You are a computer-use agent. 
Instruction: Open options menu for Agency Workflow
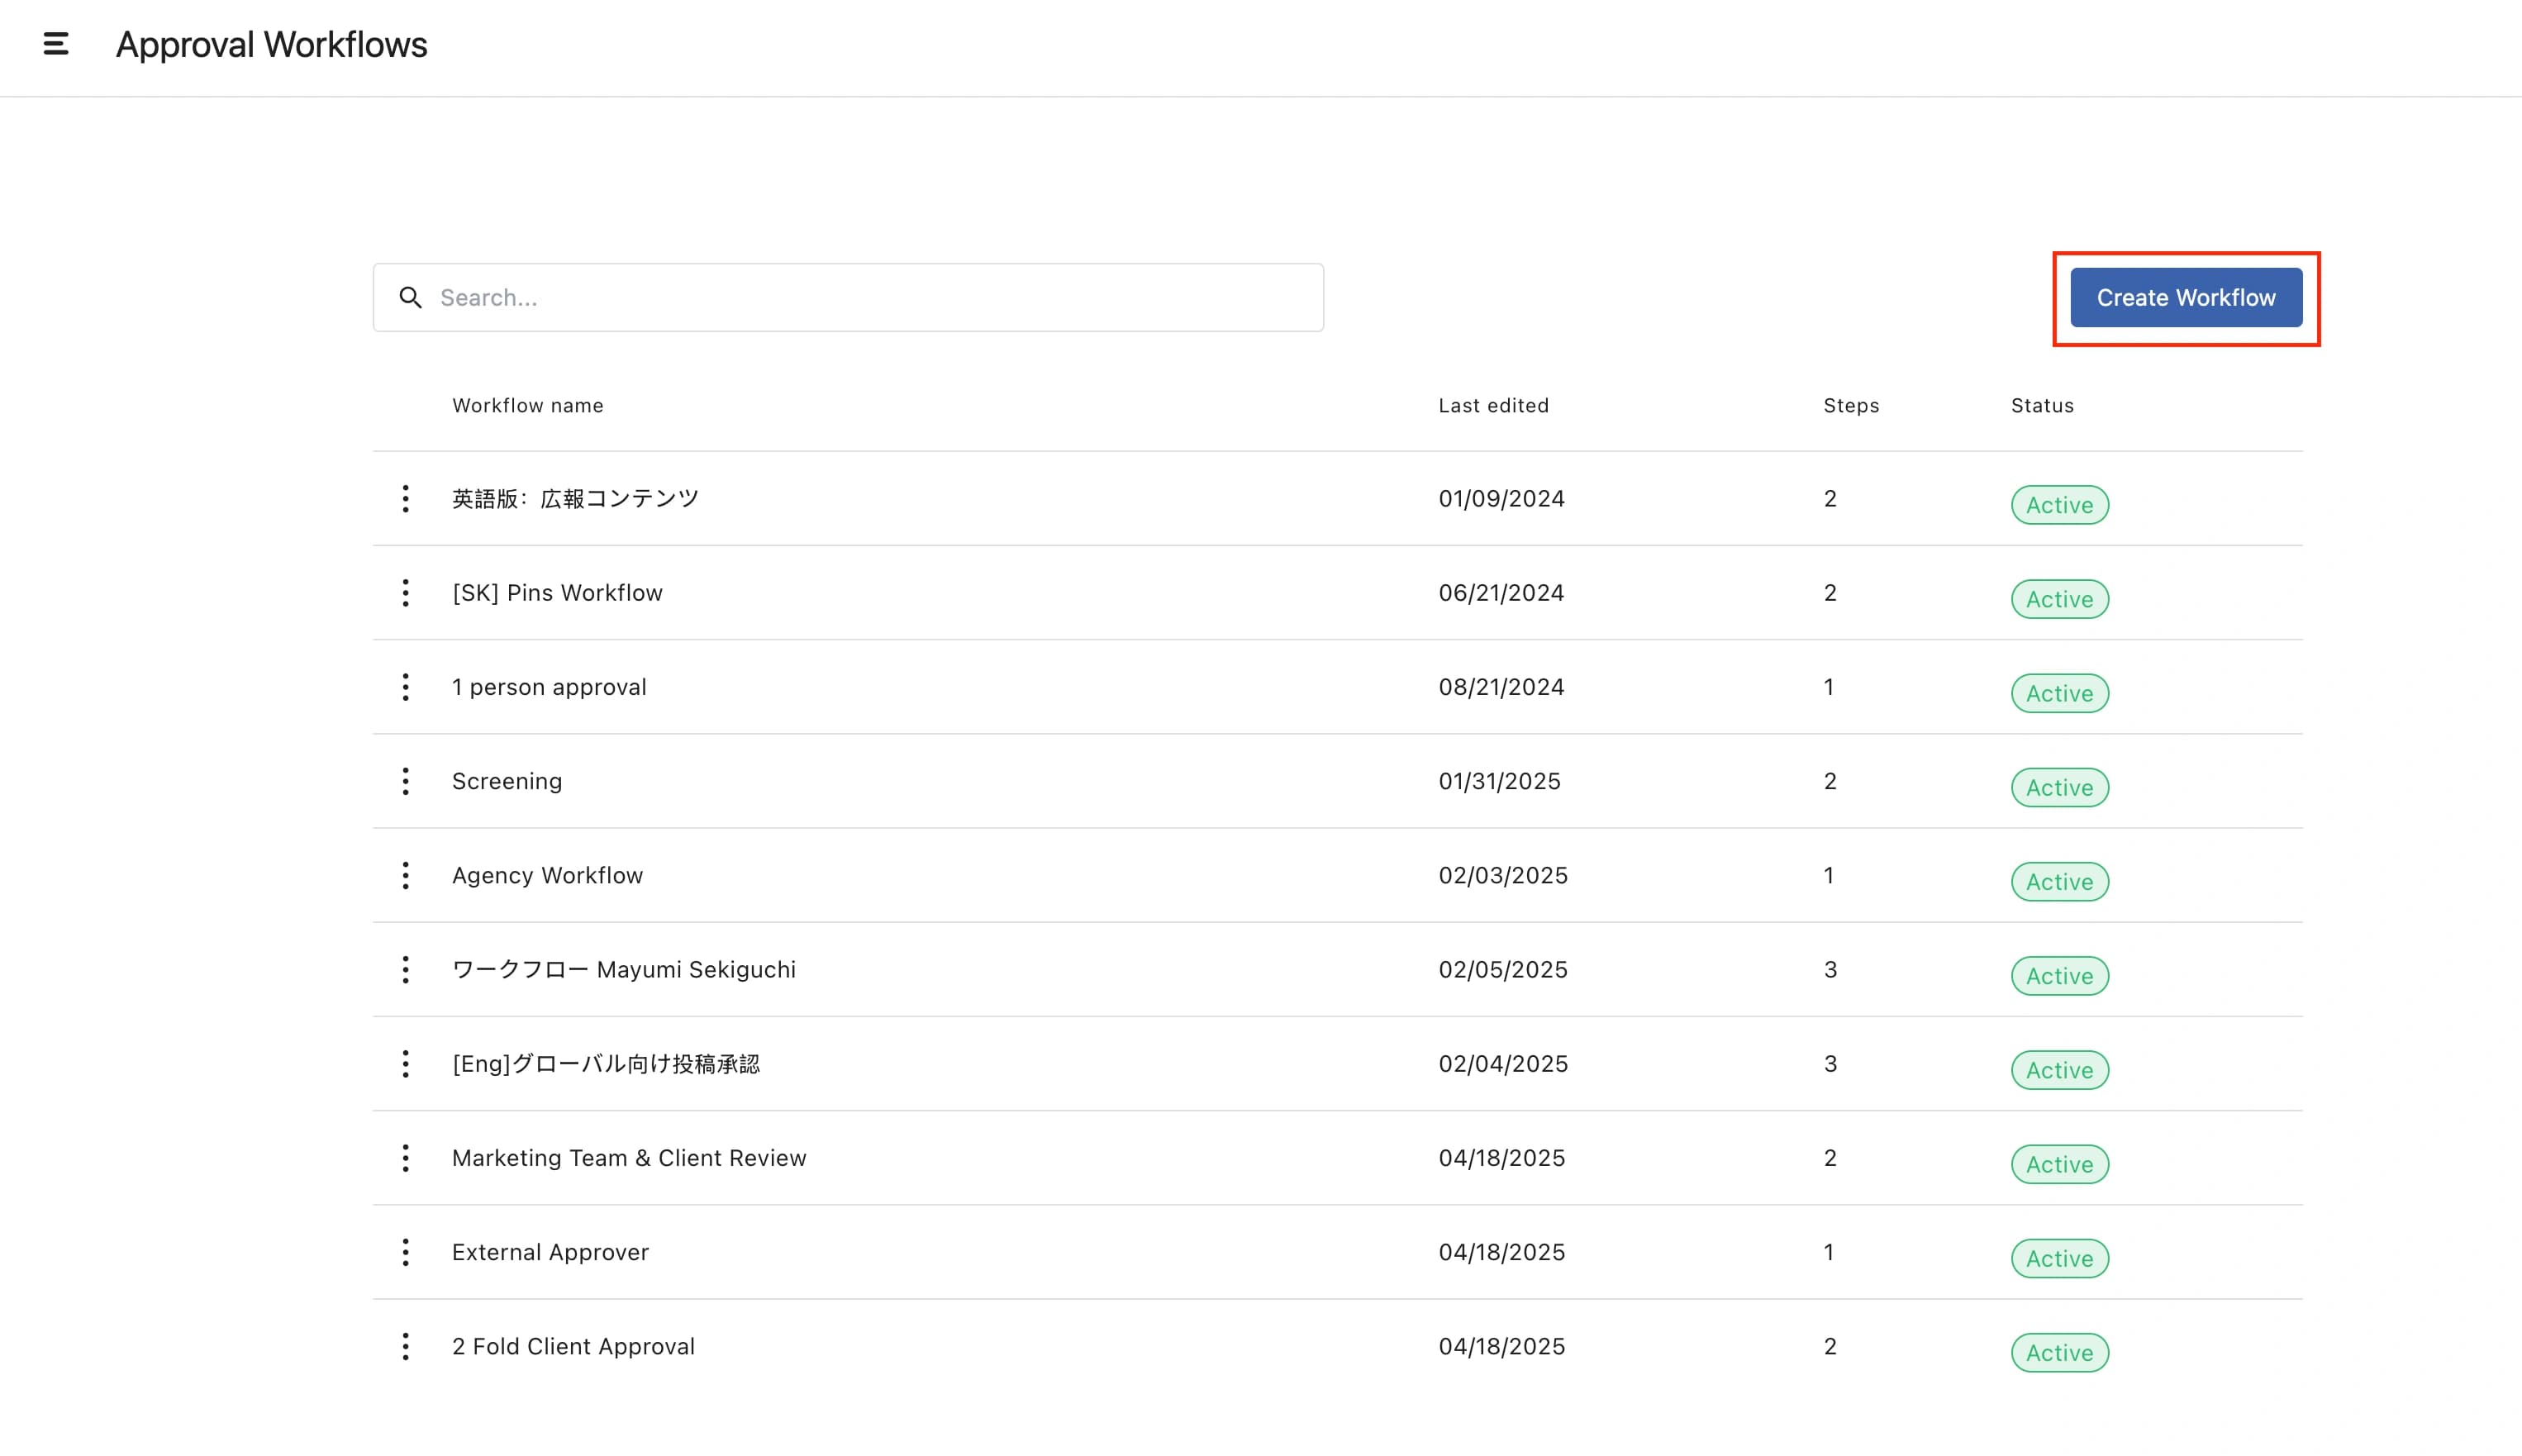(x=405, y=875)
